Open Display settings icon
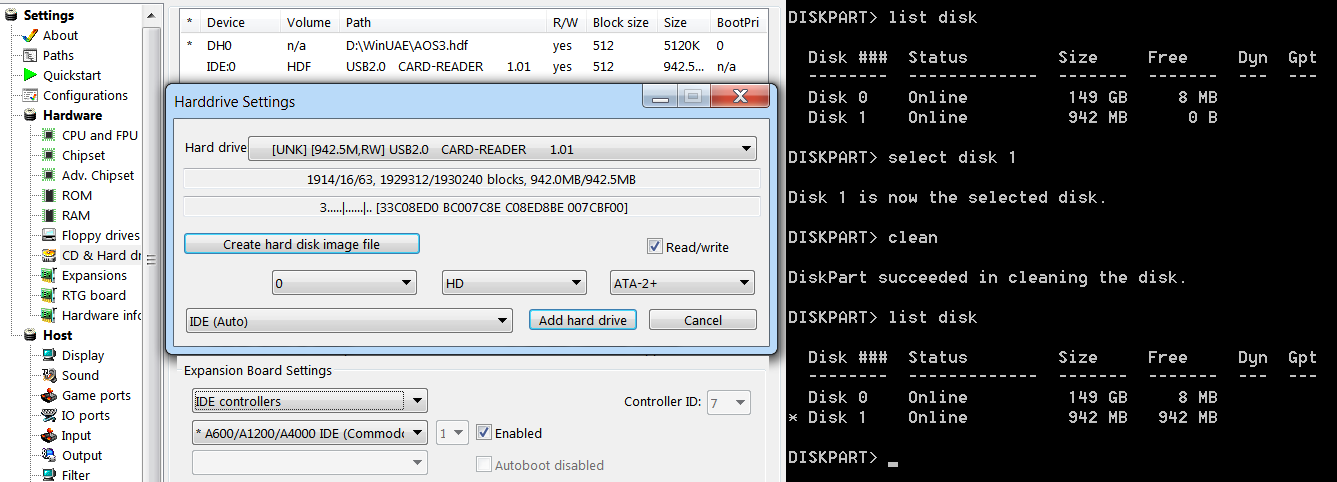The image size is (1337, 482). [x=48, y=355]
